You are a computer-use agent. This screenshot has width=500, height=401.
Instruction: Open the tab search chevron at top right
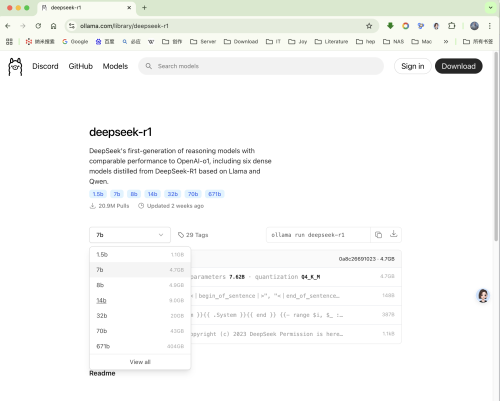(490, 8)
